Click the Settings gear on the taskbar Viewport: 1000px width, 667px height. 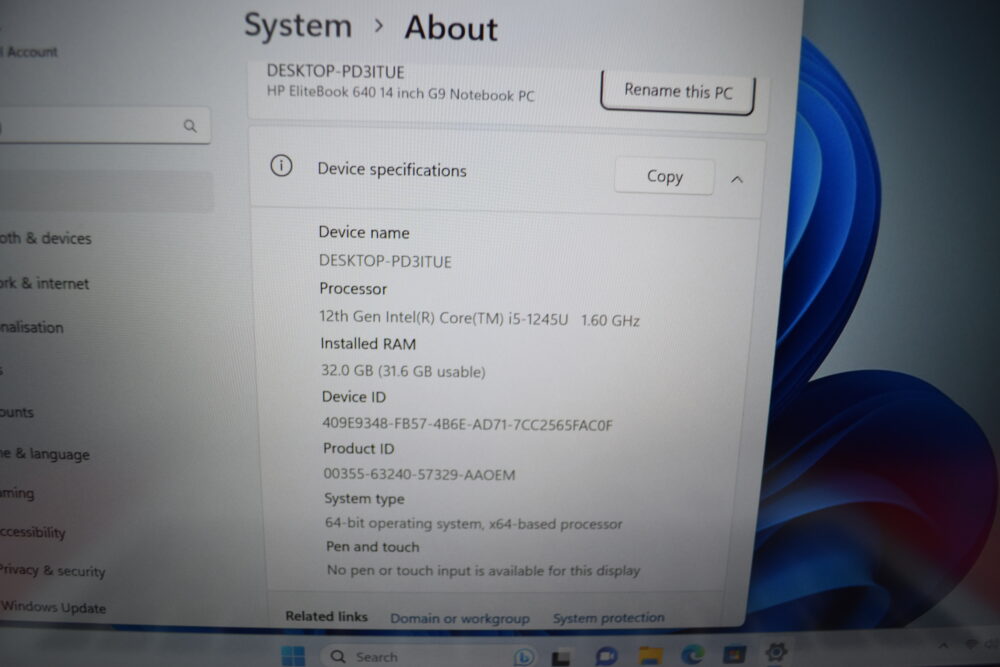coord(776,652)
